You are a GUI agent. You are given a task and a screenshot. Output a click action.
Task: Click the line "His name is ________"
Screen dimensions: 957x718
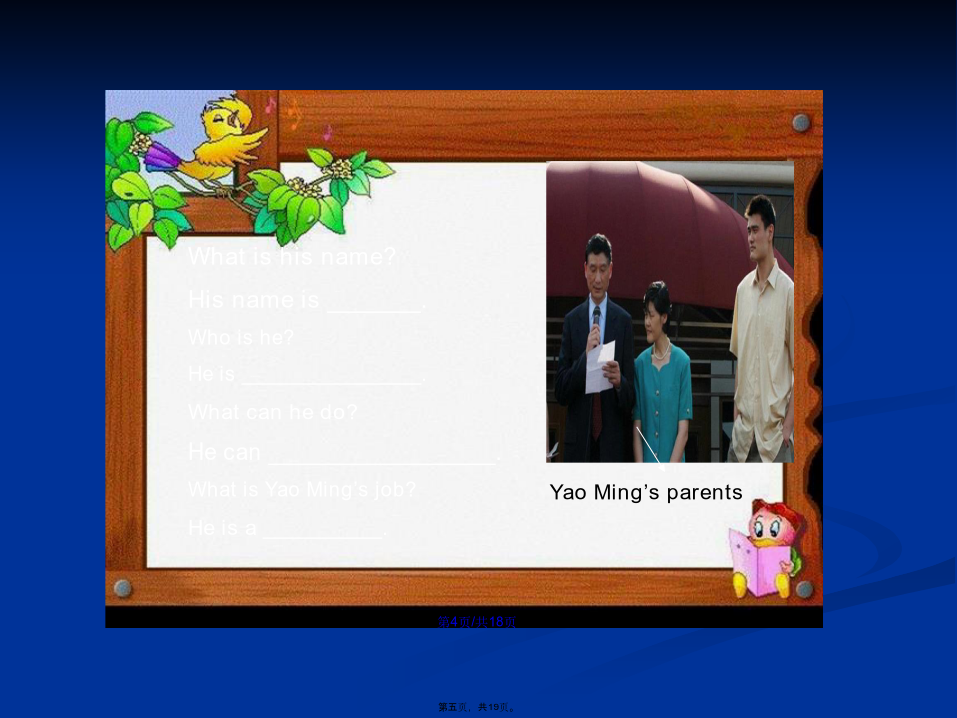pos(307,300)
